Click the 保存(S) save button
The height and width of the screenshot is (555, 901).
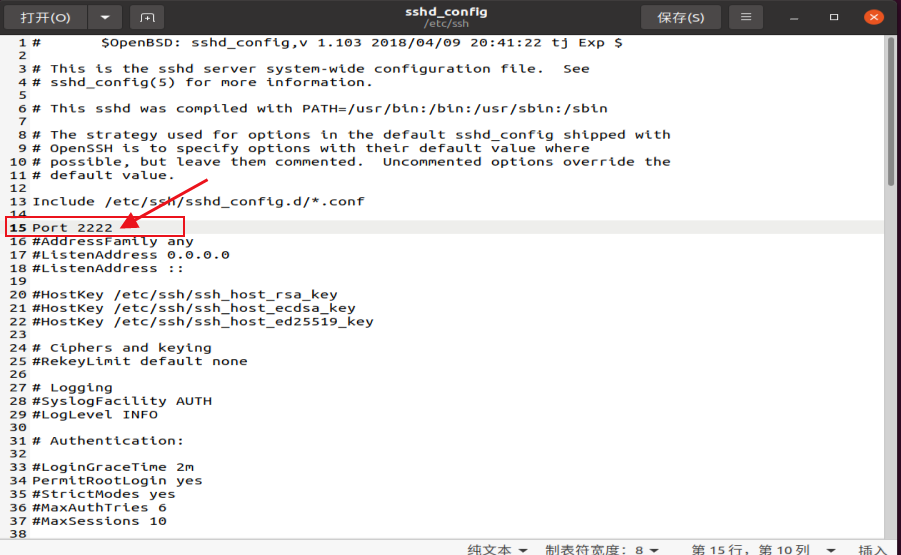tap(681, 18)
